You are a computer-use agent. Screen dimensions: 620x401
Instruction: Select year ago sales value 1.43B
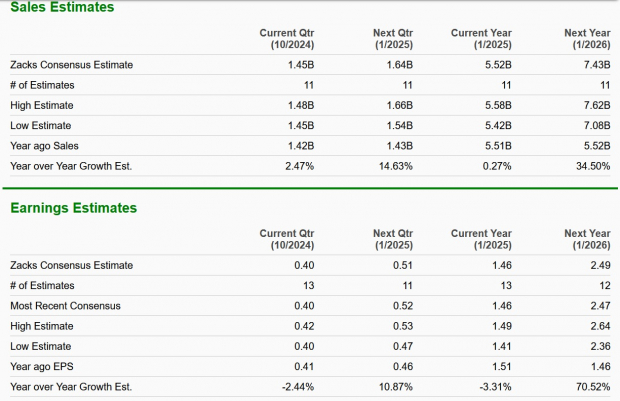(399, 146)
